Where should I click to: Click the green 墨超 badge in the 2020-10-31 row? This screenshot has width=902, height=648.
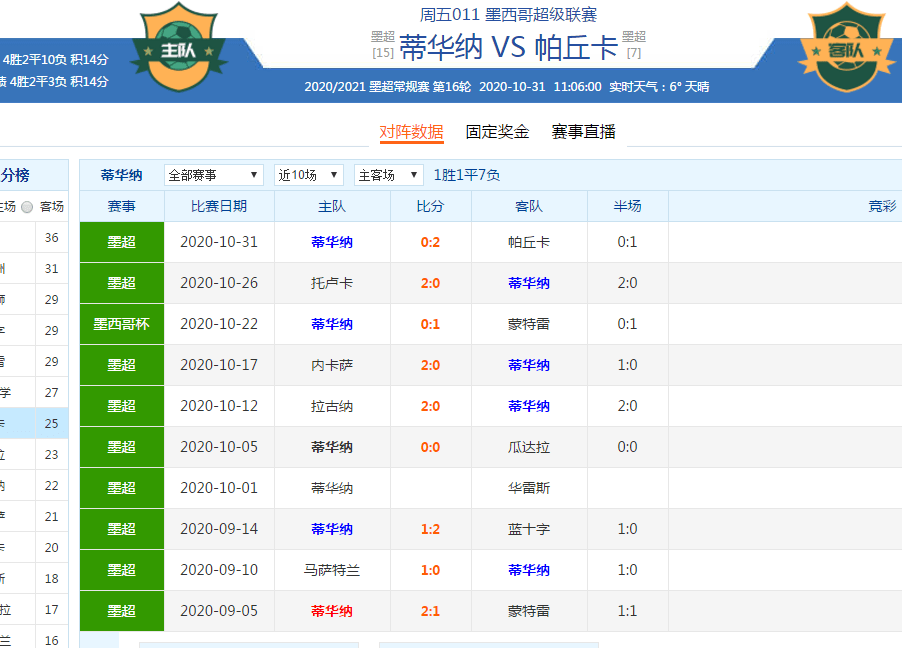(x=121, y=241)
